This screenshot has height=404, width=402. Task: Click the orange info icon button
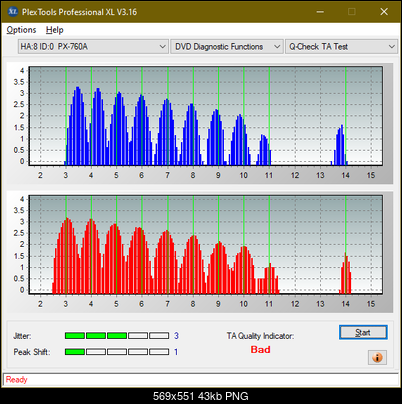[x=377, y=357]
